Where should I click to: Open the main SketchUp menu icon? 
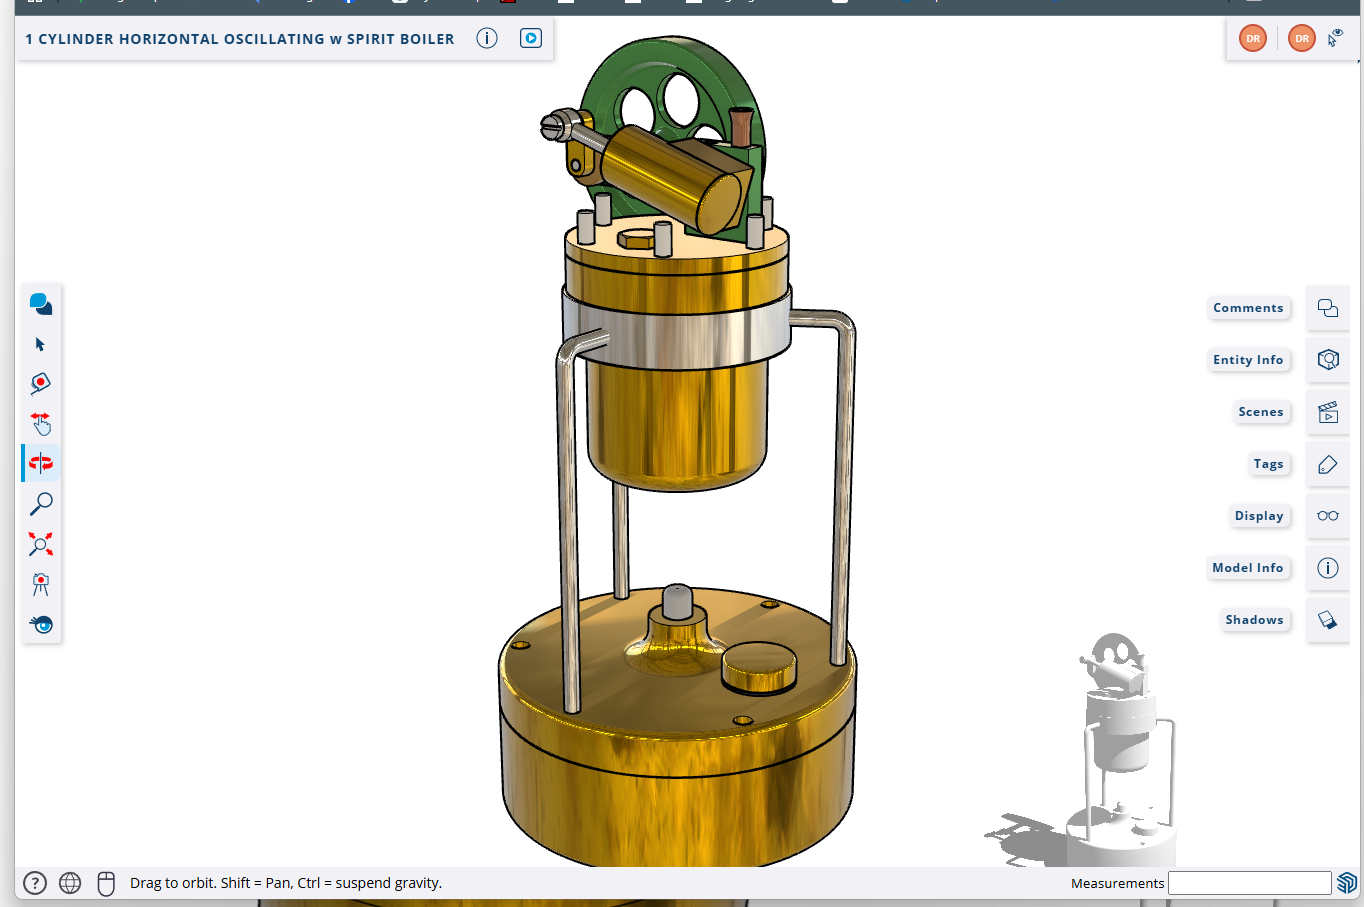tap(41, 304)
